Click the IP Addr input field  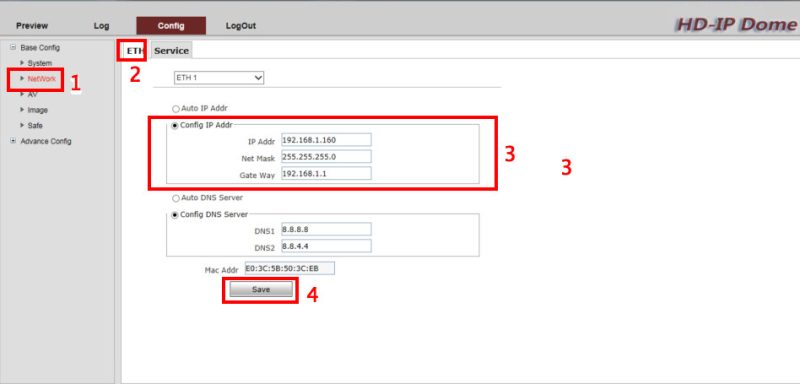point(326,140)
